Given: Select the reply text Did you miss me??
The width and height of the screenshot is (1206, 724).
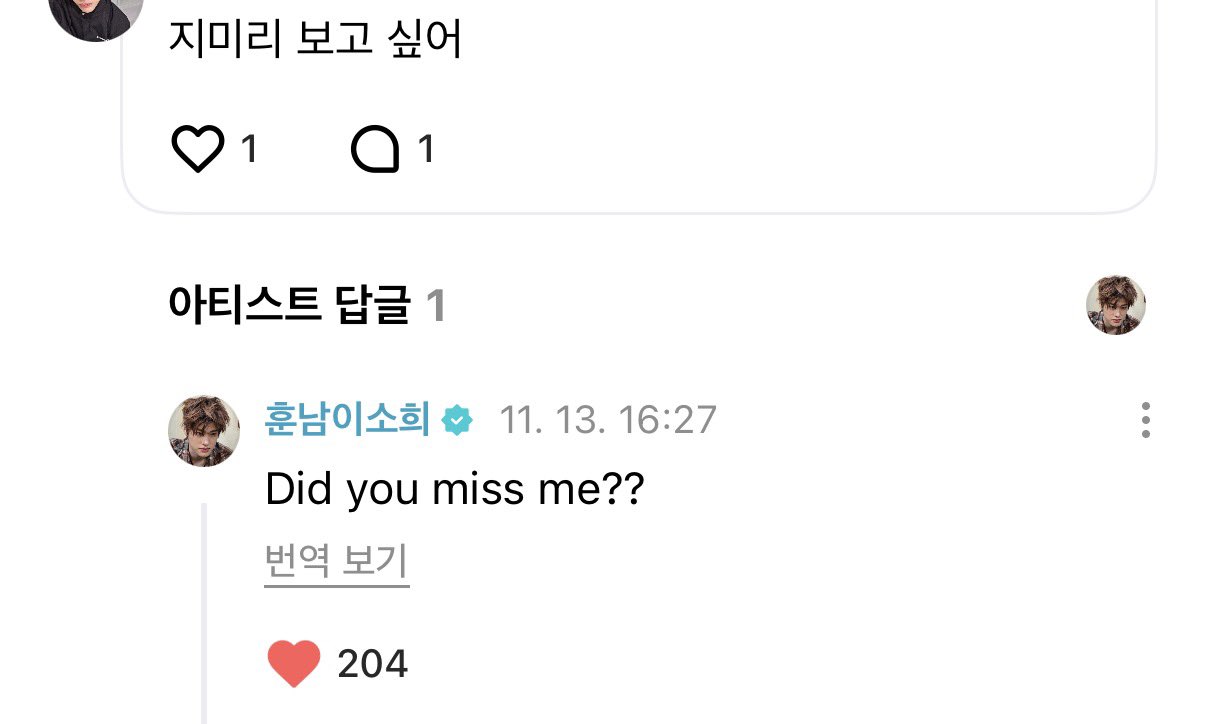Looking at the screenshot, I should [455, 490].
